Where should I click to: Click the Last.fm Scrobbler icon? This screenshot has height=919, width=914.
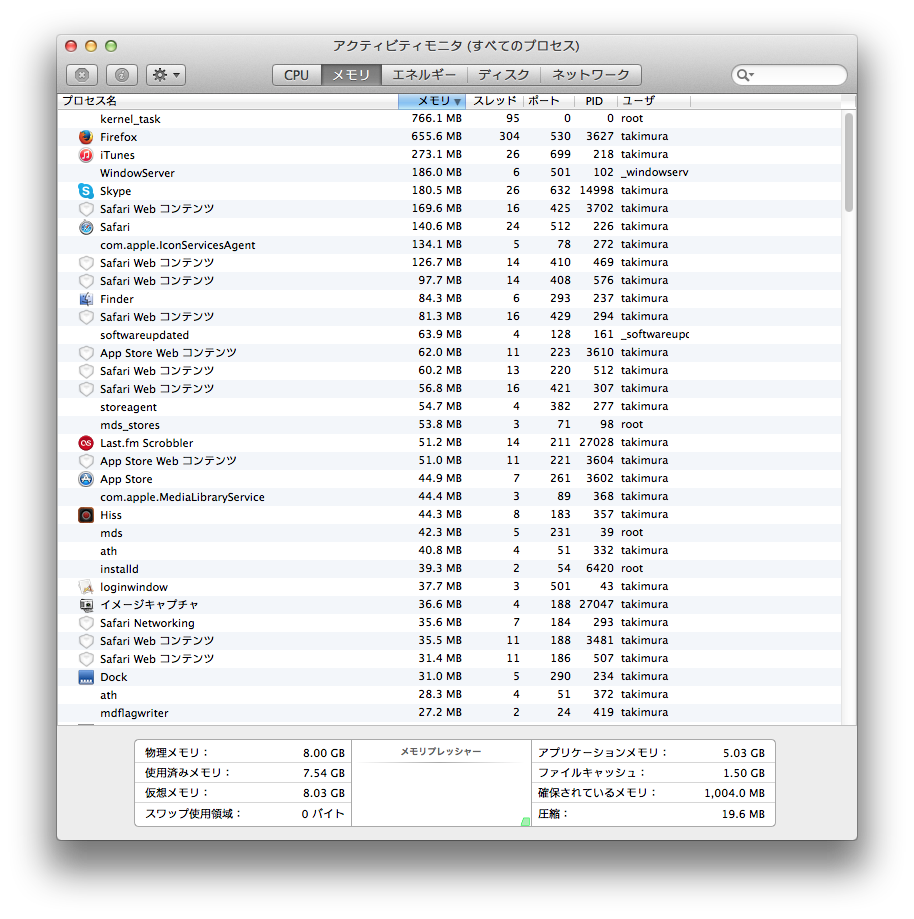(x=86, y=443)
